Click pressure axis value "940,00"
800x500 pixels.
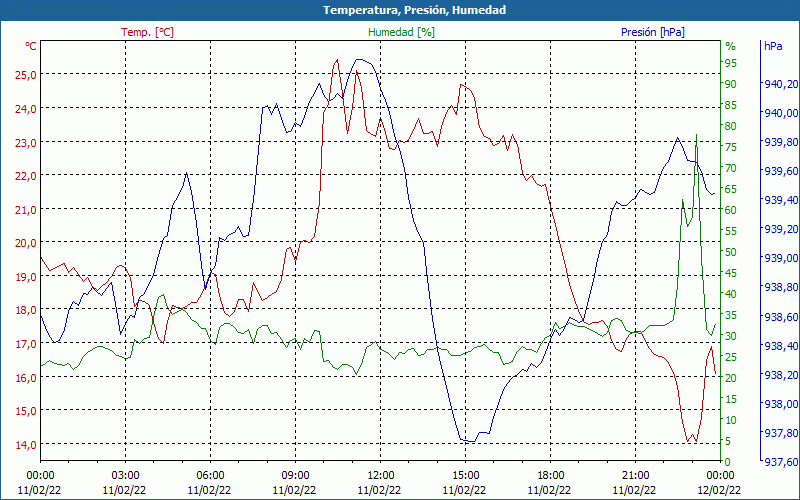tap(780, 113)
